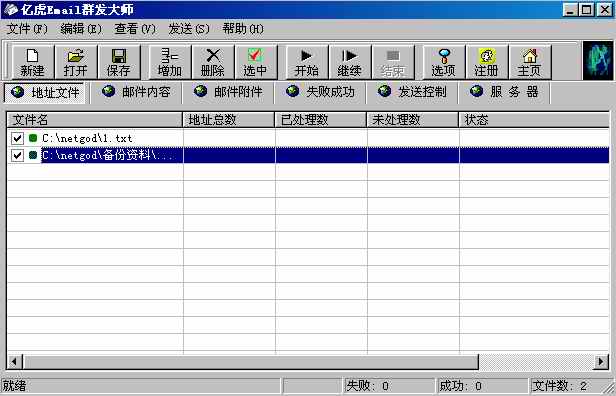616x396 pixels.
Task: Start sending with the 开始 play icon
Action: [x=307, y=62]
